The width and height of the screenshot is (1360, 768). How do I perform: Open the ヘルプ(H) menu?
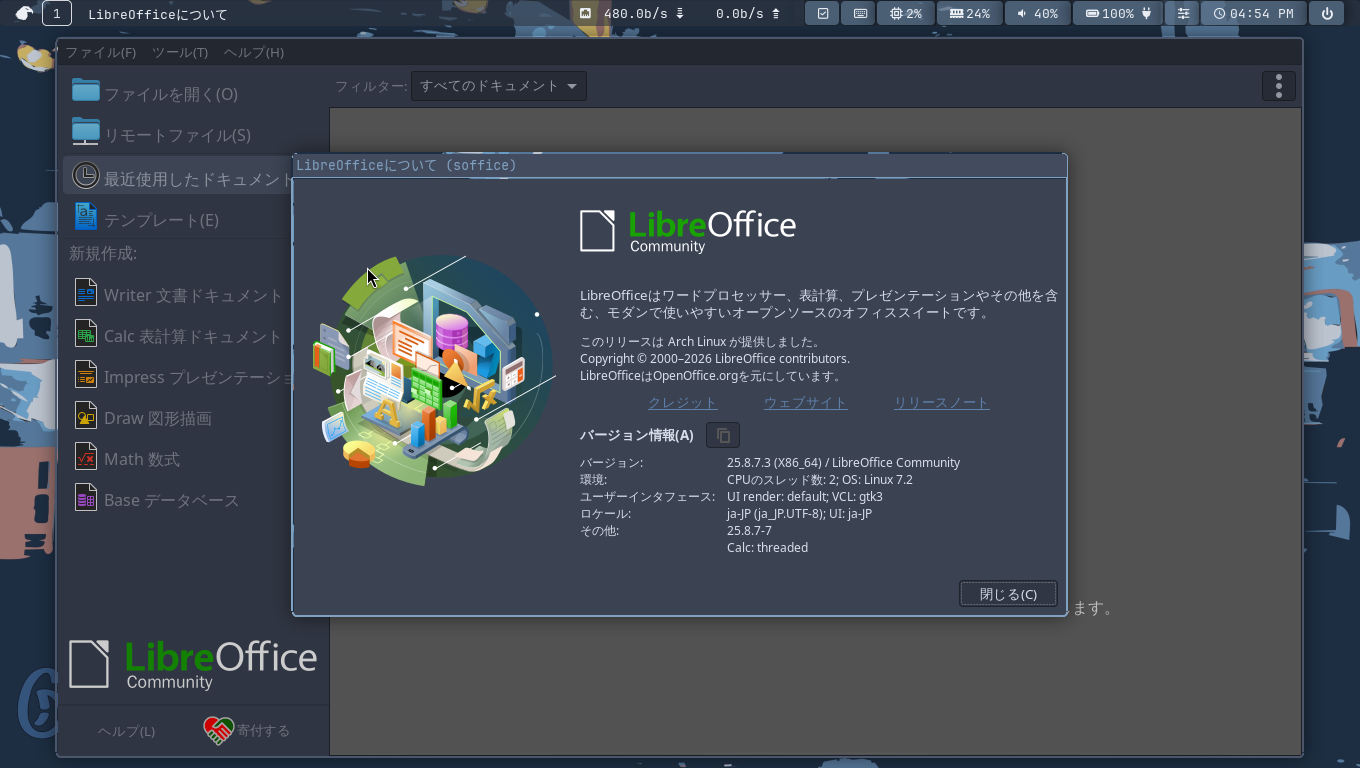(254, 52)
